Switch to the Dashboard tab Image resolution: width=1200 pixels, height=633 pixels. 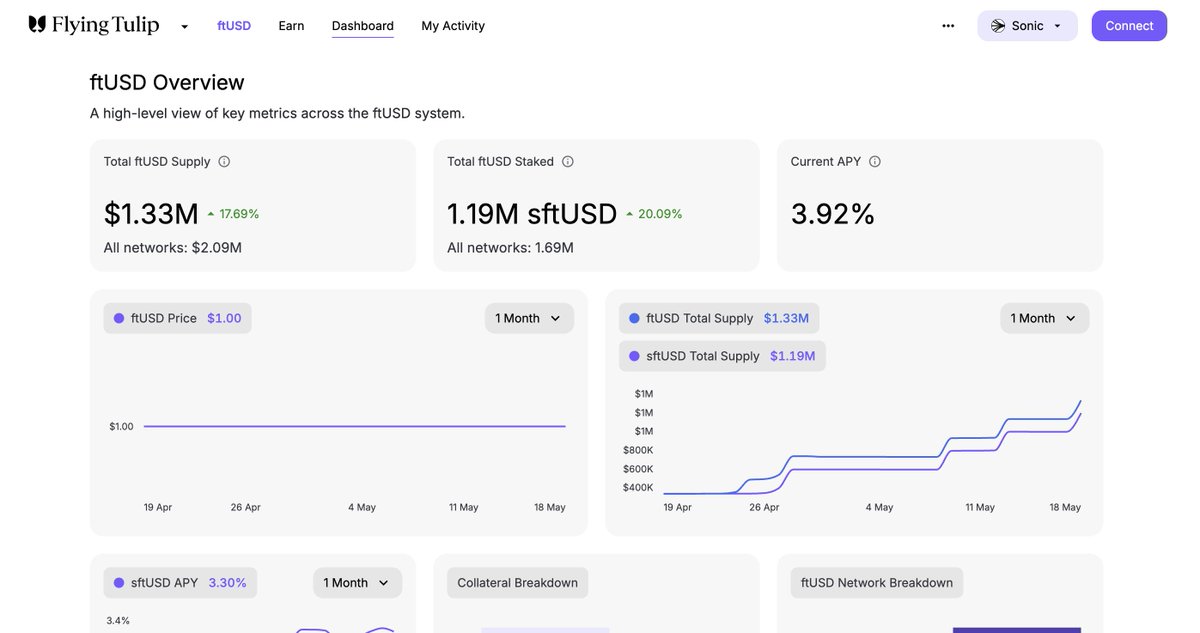point(363,26)
